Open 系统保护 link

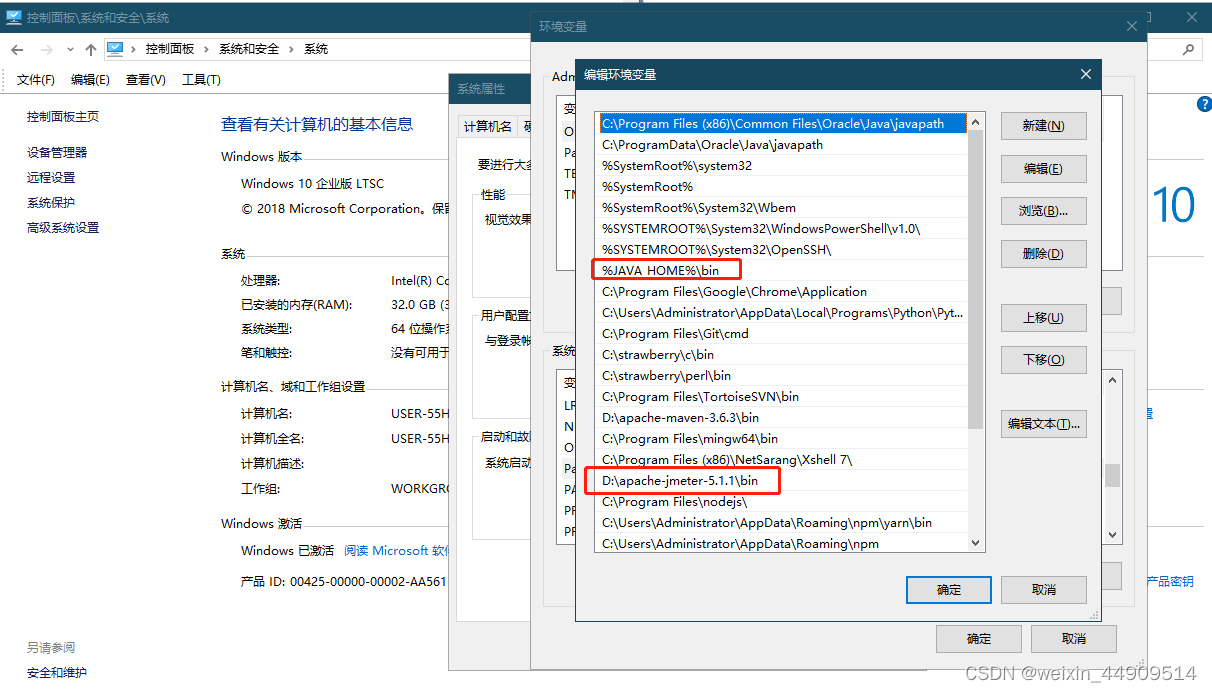pyautogui.click(x=51, y=202)
